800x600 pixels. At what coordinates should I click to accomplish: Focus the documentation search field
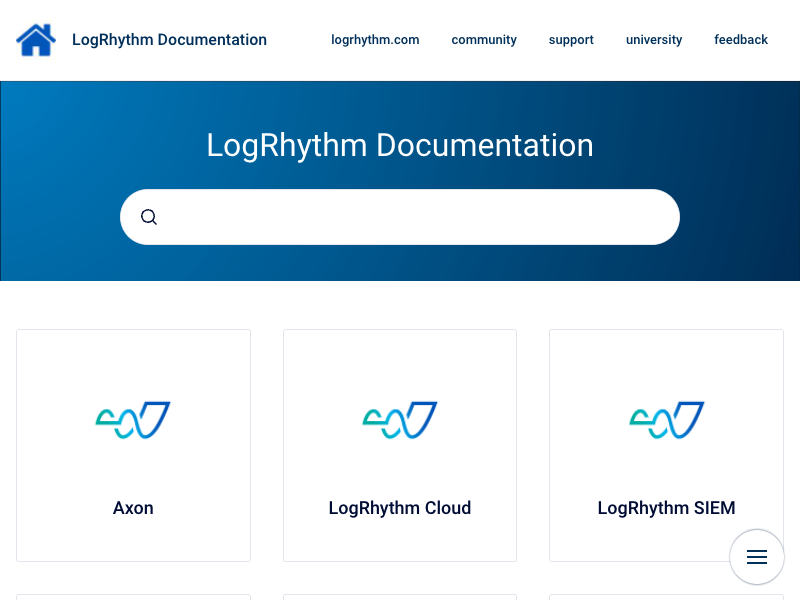(400, 217)
